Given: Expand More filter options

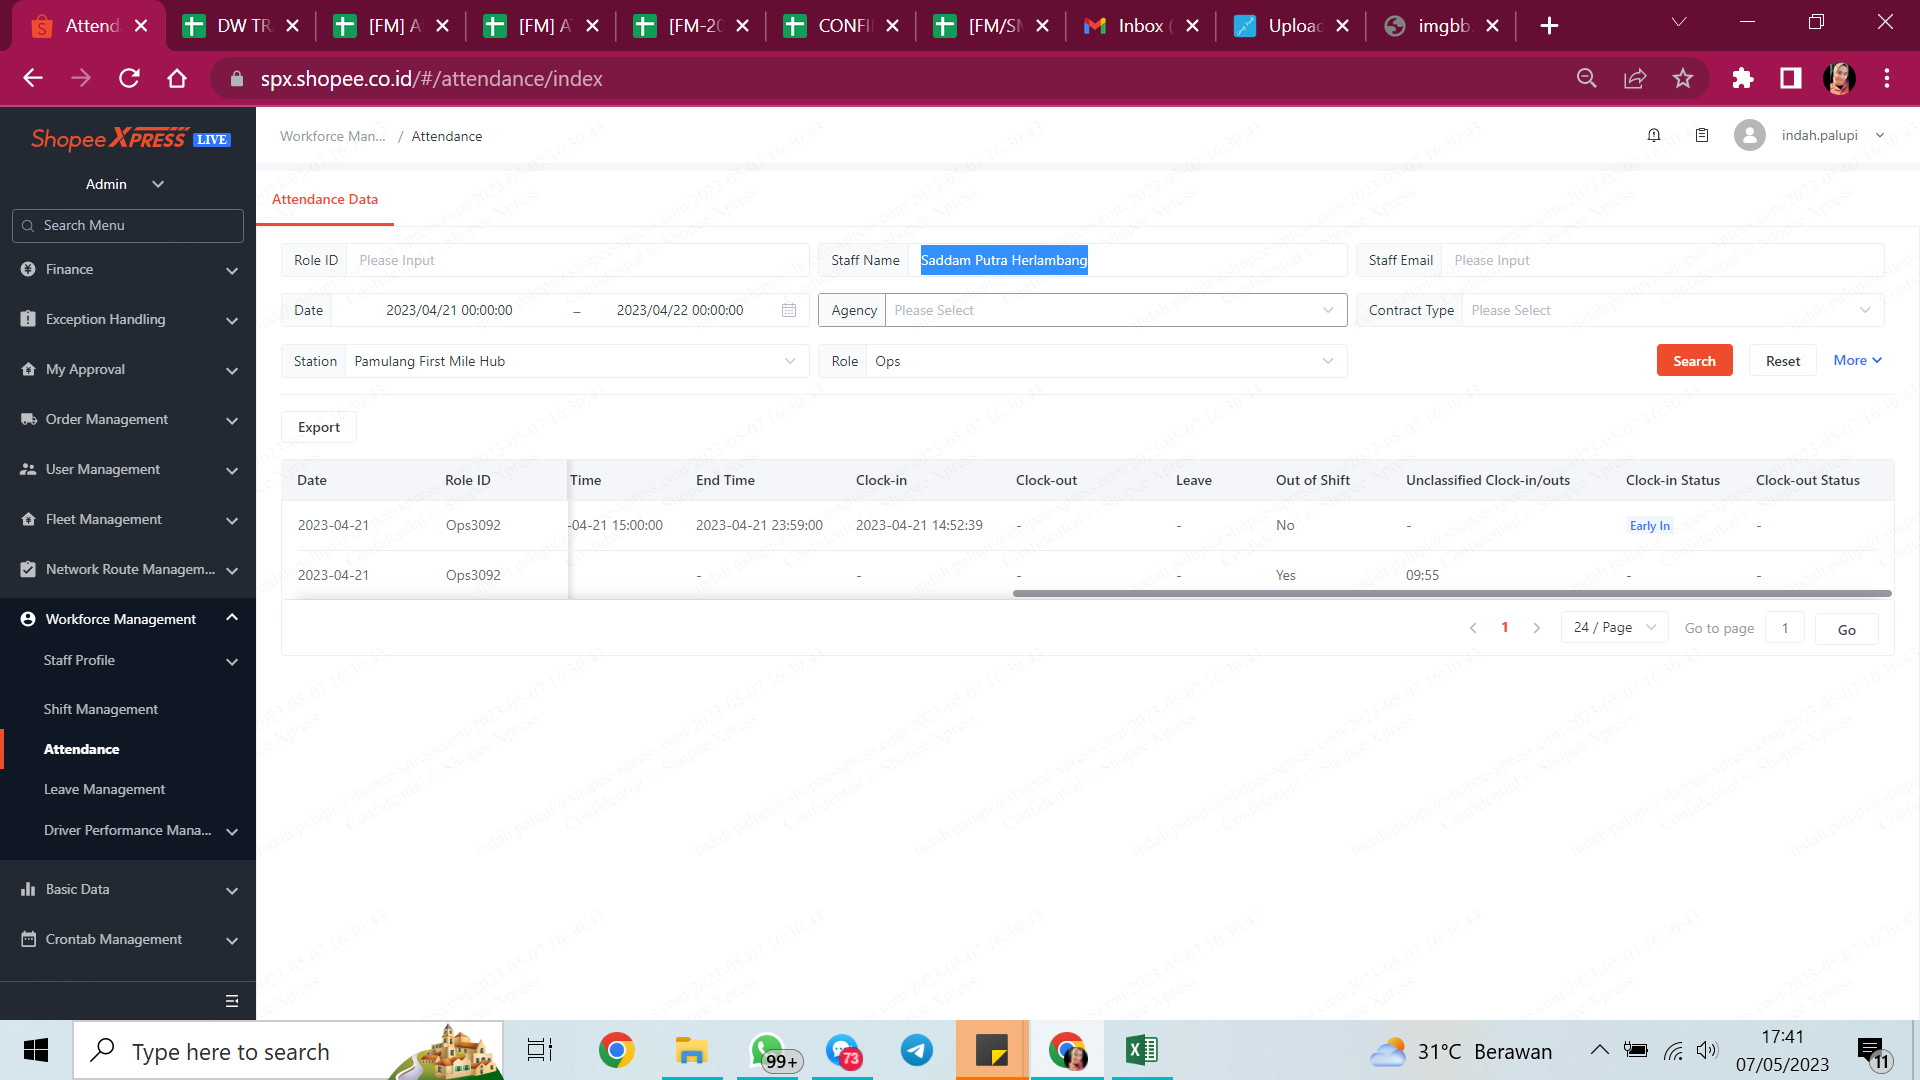Looking at the screenshot, I should (x=1857, y=360).
